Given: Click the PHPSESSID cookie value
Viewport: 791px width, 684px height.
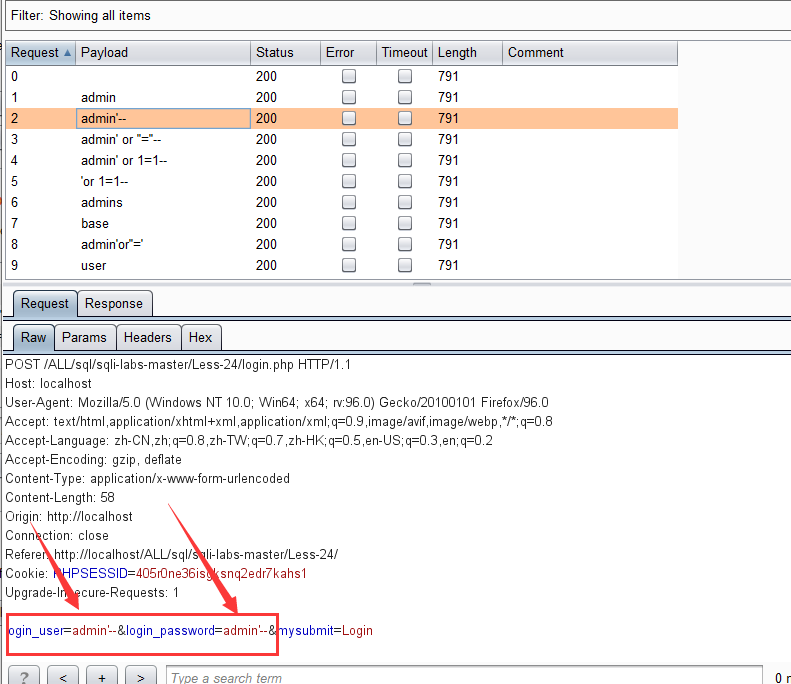Looking at the screenshot, I should 221,574.
